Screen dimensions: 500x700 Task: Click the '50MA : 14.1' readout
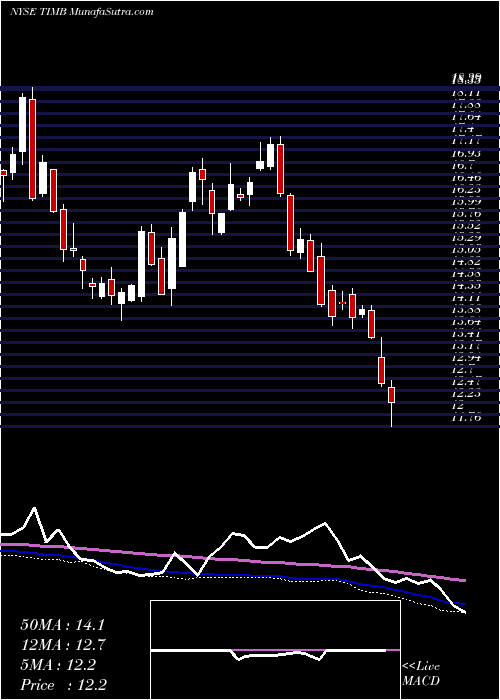[x=62, y=625]
